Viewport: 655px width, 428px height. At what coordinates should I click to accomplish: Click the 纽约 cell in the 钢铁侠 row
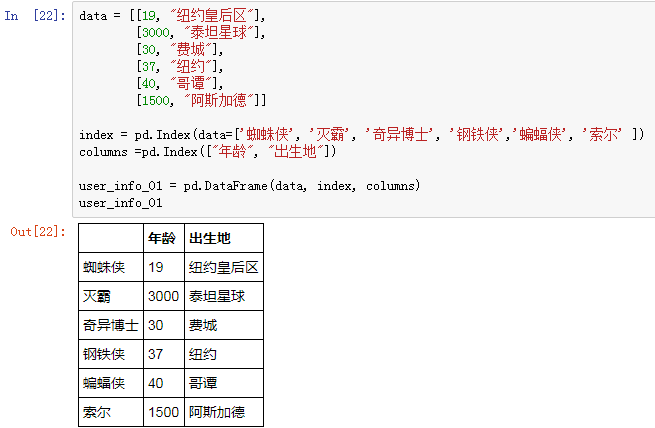pyautogui.click(x=224, y=354)
